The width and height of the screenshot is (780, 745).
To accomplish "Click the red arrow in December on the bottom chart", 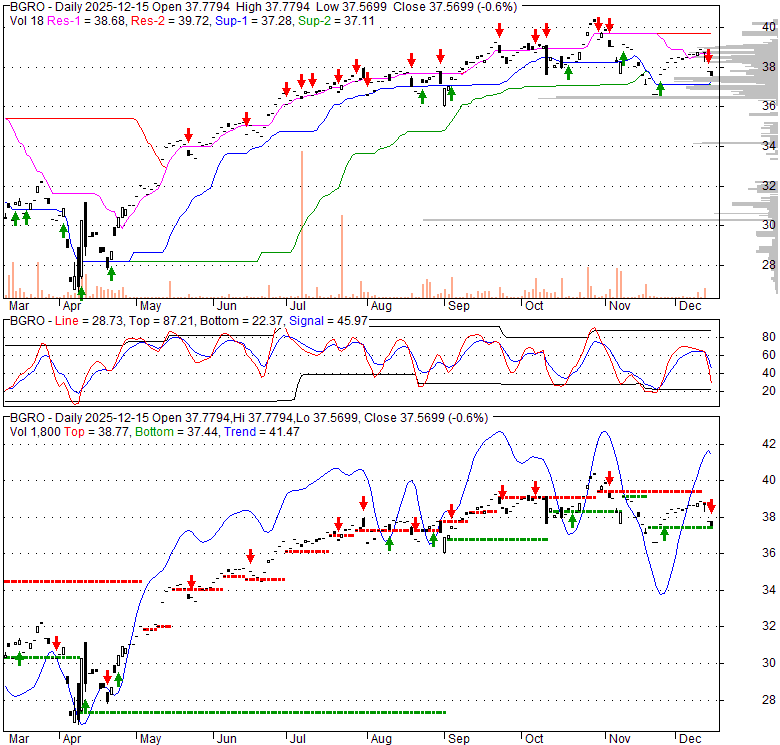I will [x=711, y=505].
